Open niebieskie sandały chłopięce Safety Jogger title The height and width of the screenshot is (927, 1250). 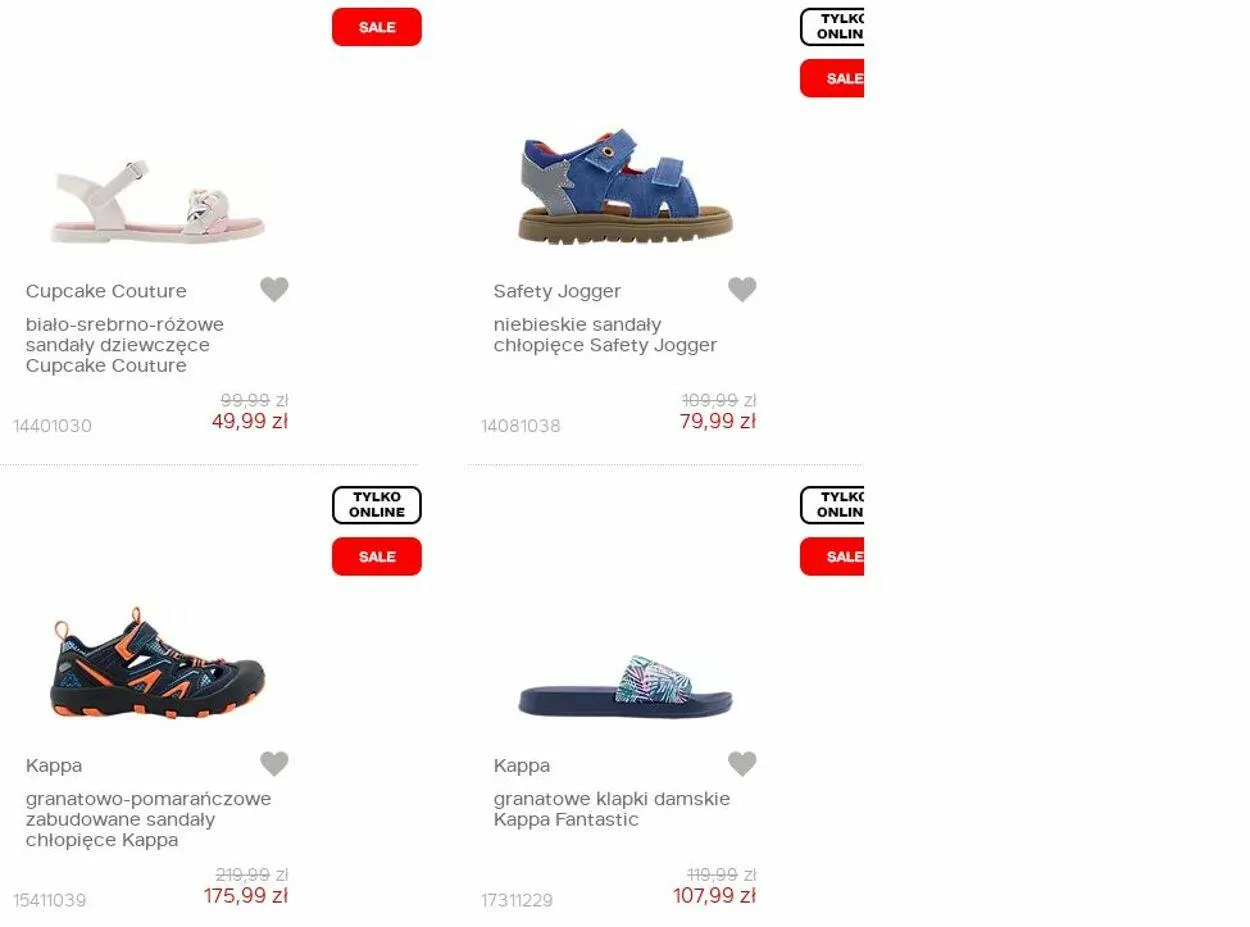[605, 335]
